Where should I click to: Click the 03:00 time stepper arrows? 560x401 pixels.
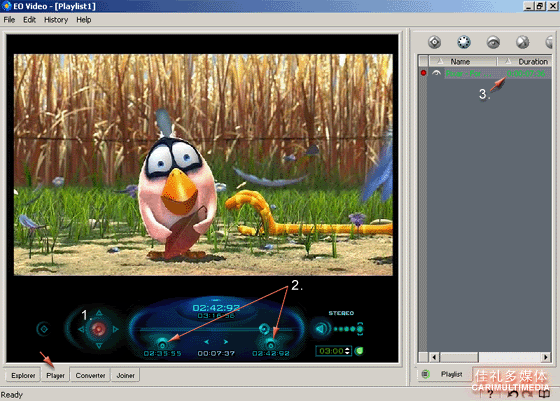click(347, 351)
